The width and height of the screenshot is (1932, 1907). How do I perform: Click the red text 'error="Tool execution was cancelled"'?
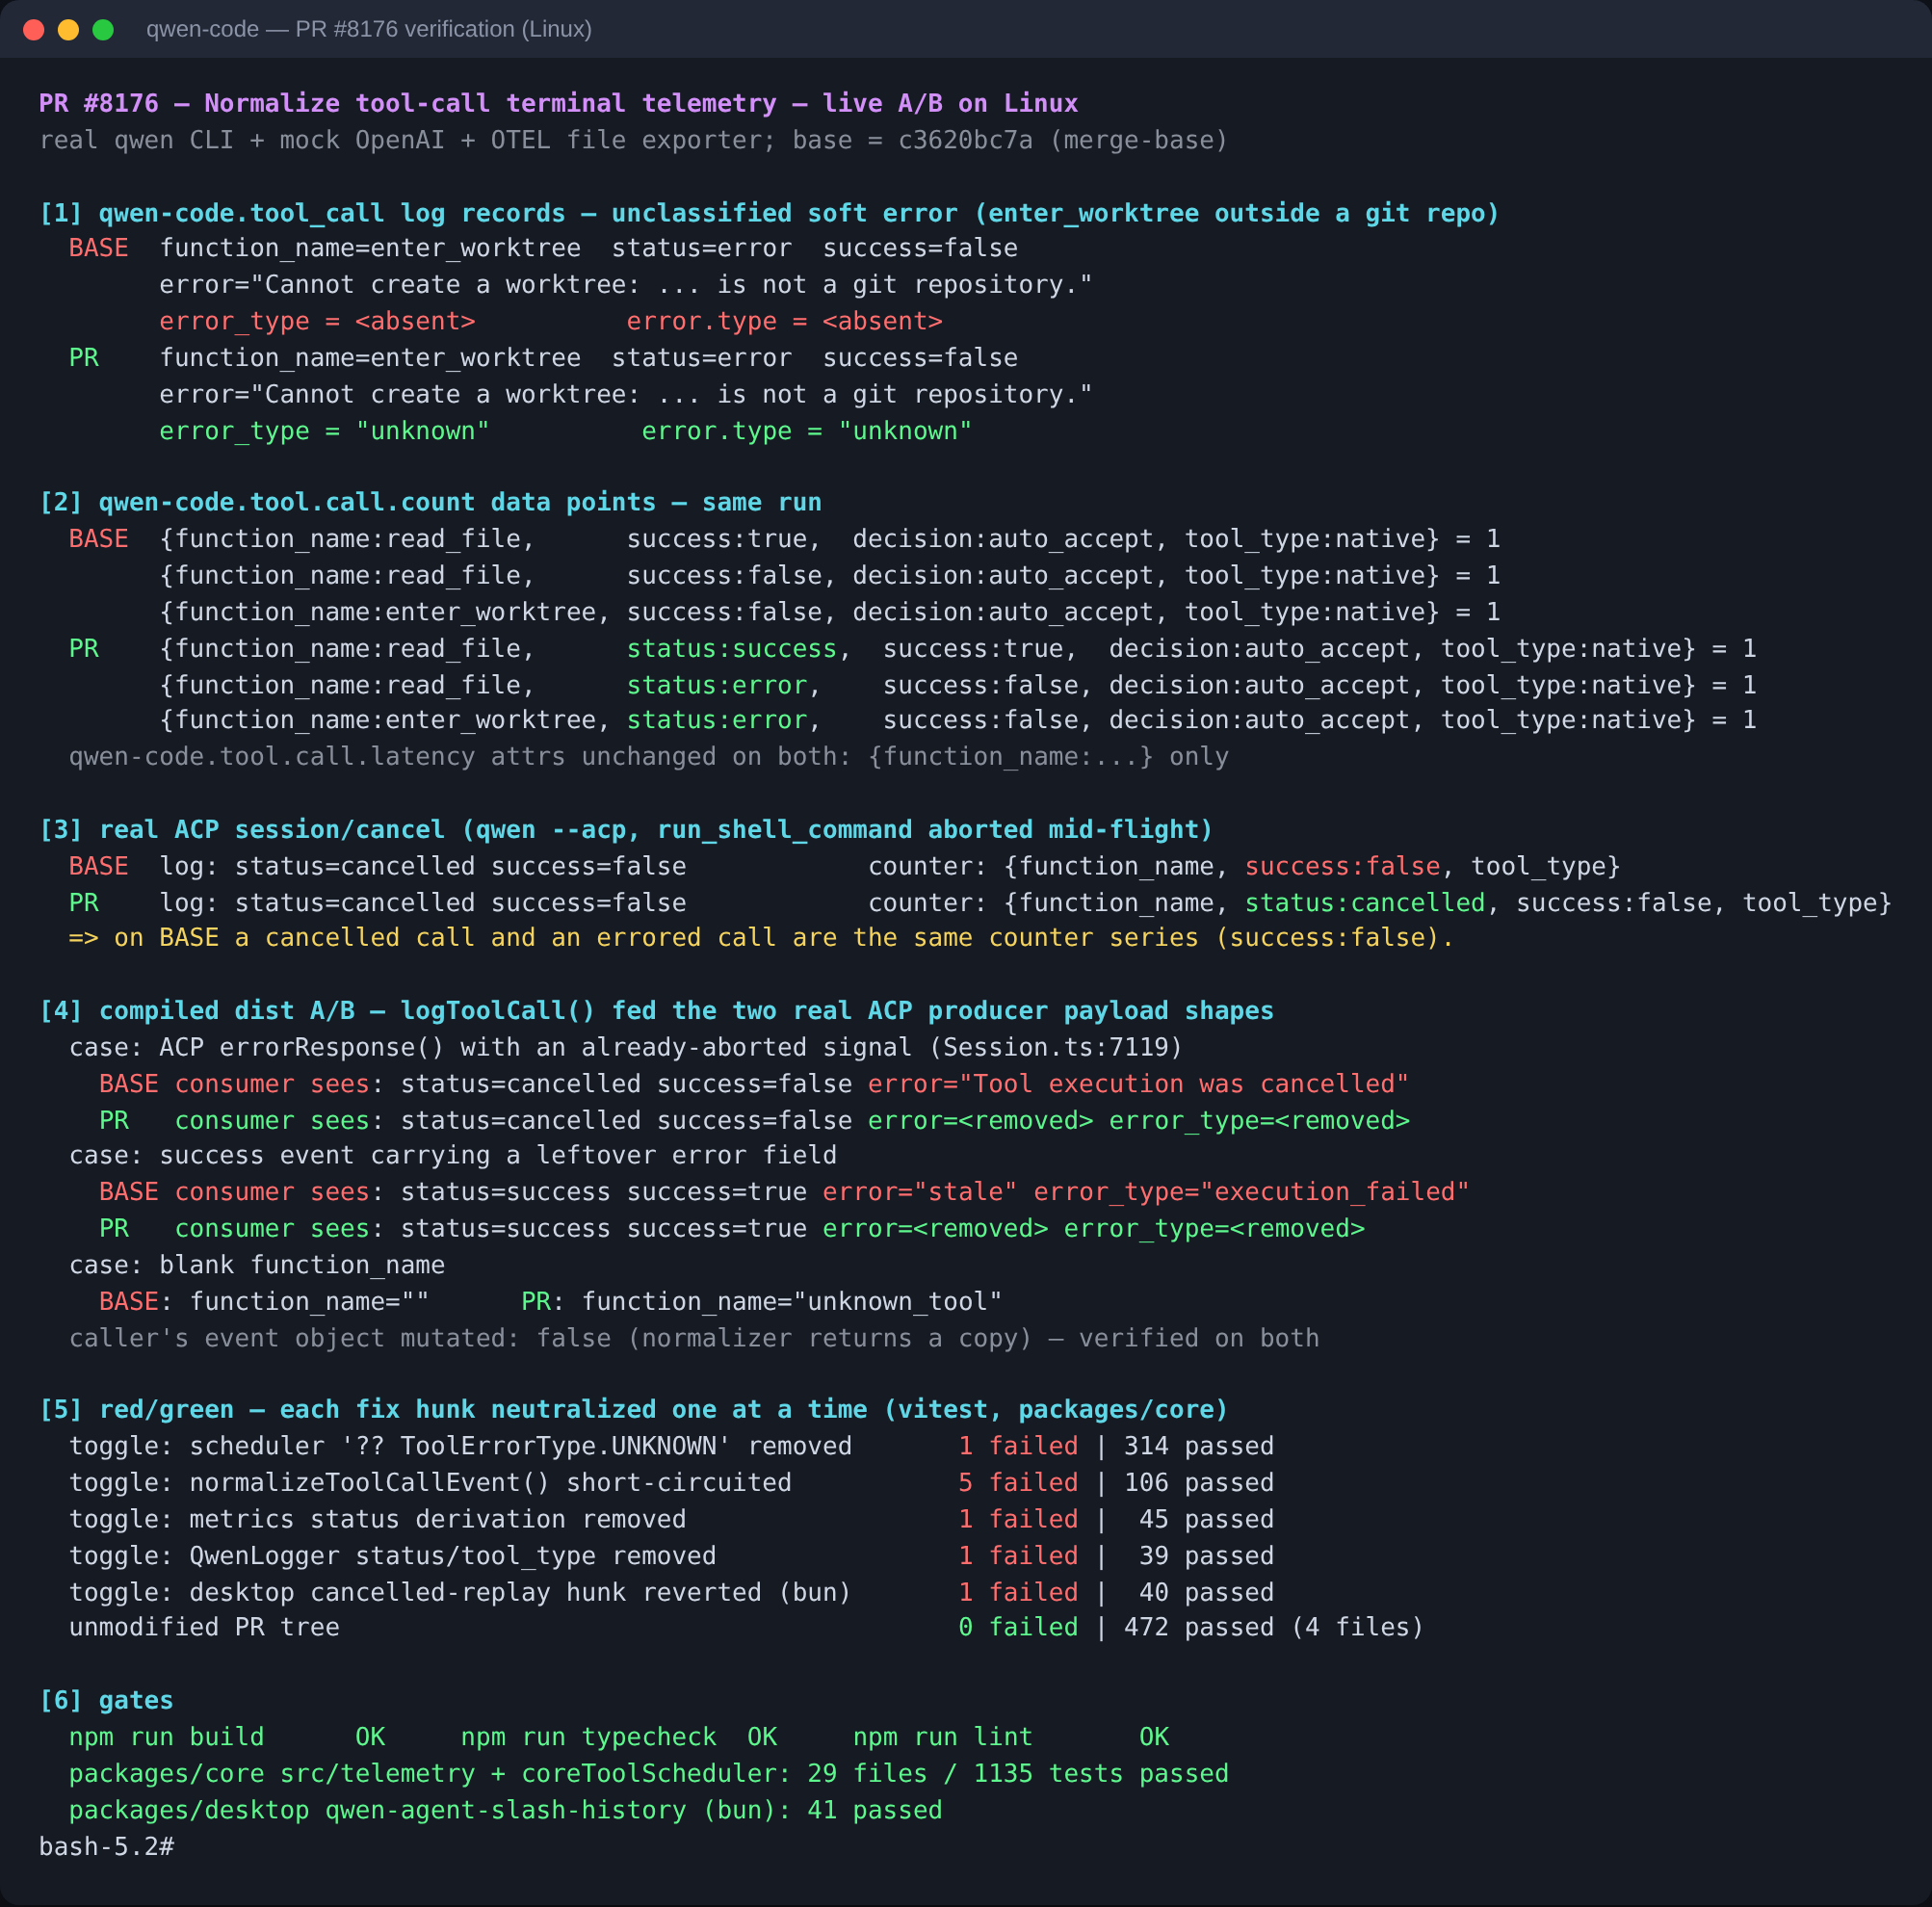tap(1138, 1084)
